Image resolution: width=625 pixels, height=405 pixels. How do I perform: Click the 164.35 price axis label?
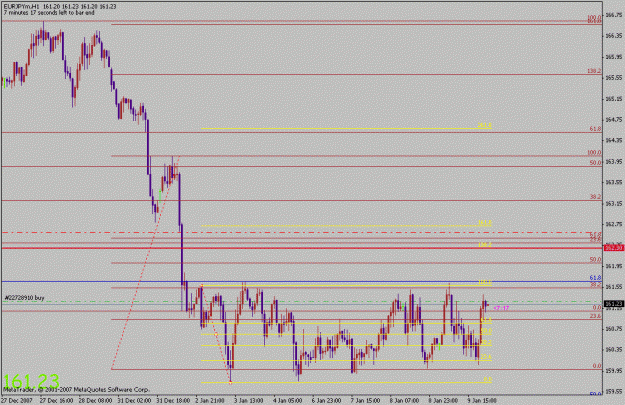pyautogui.click(x=614, y=140)
